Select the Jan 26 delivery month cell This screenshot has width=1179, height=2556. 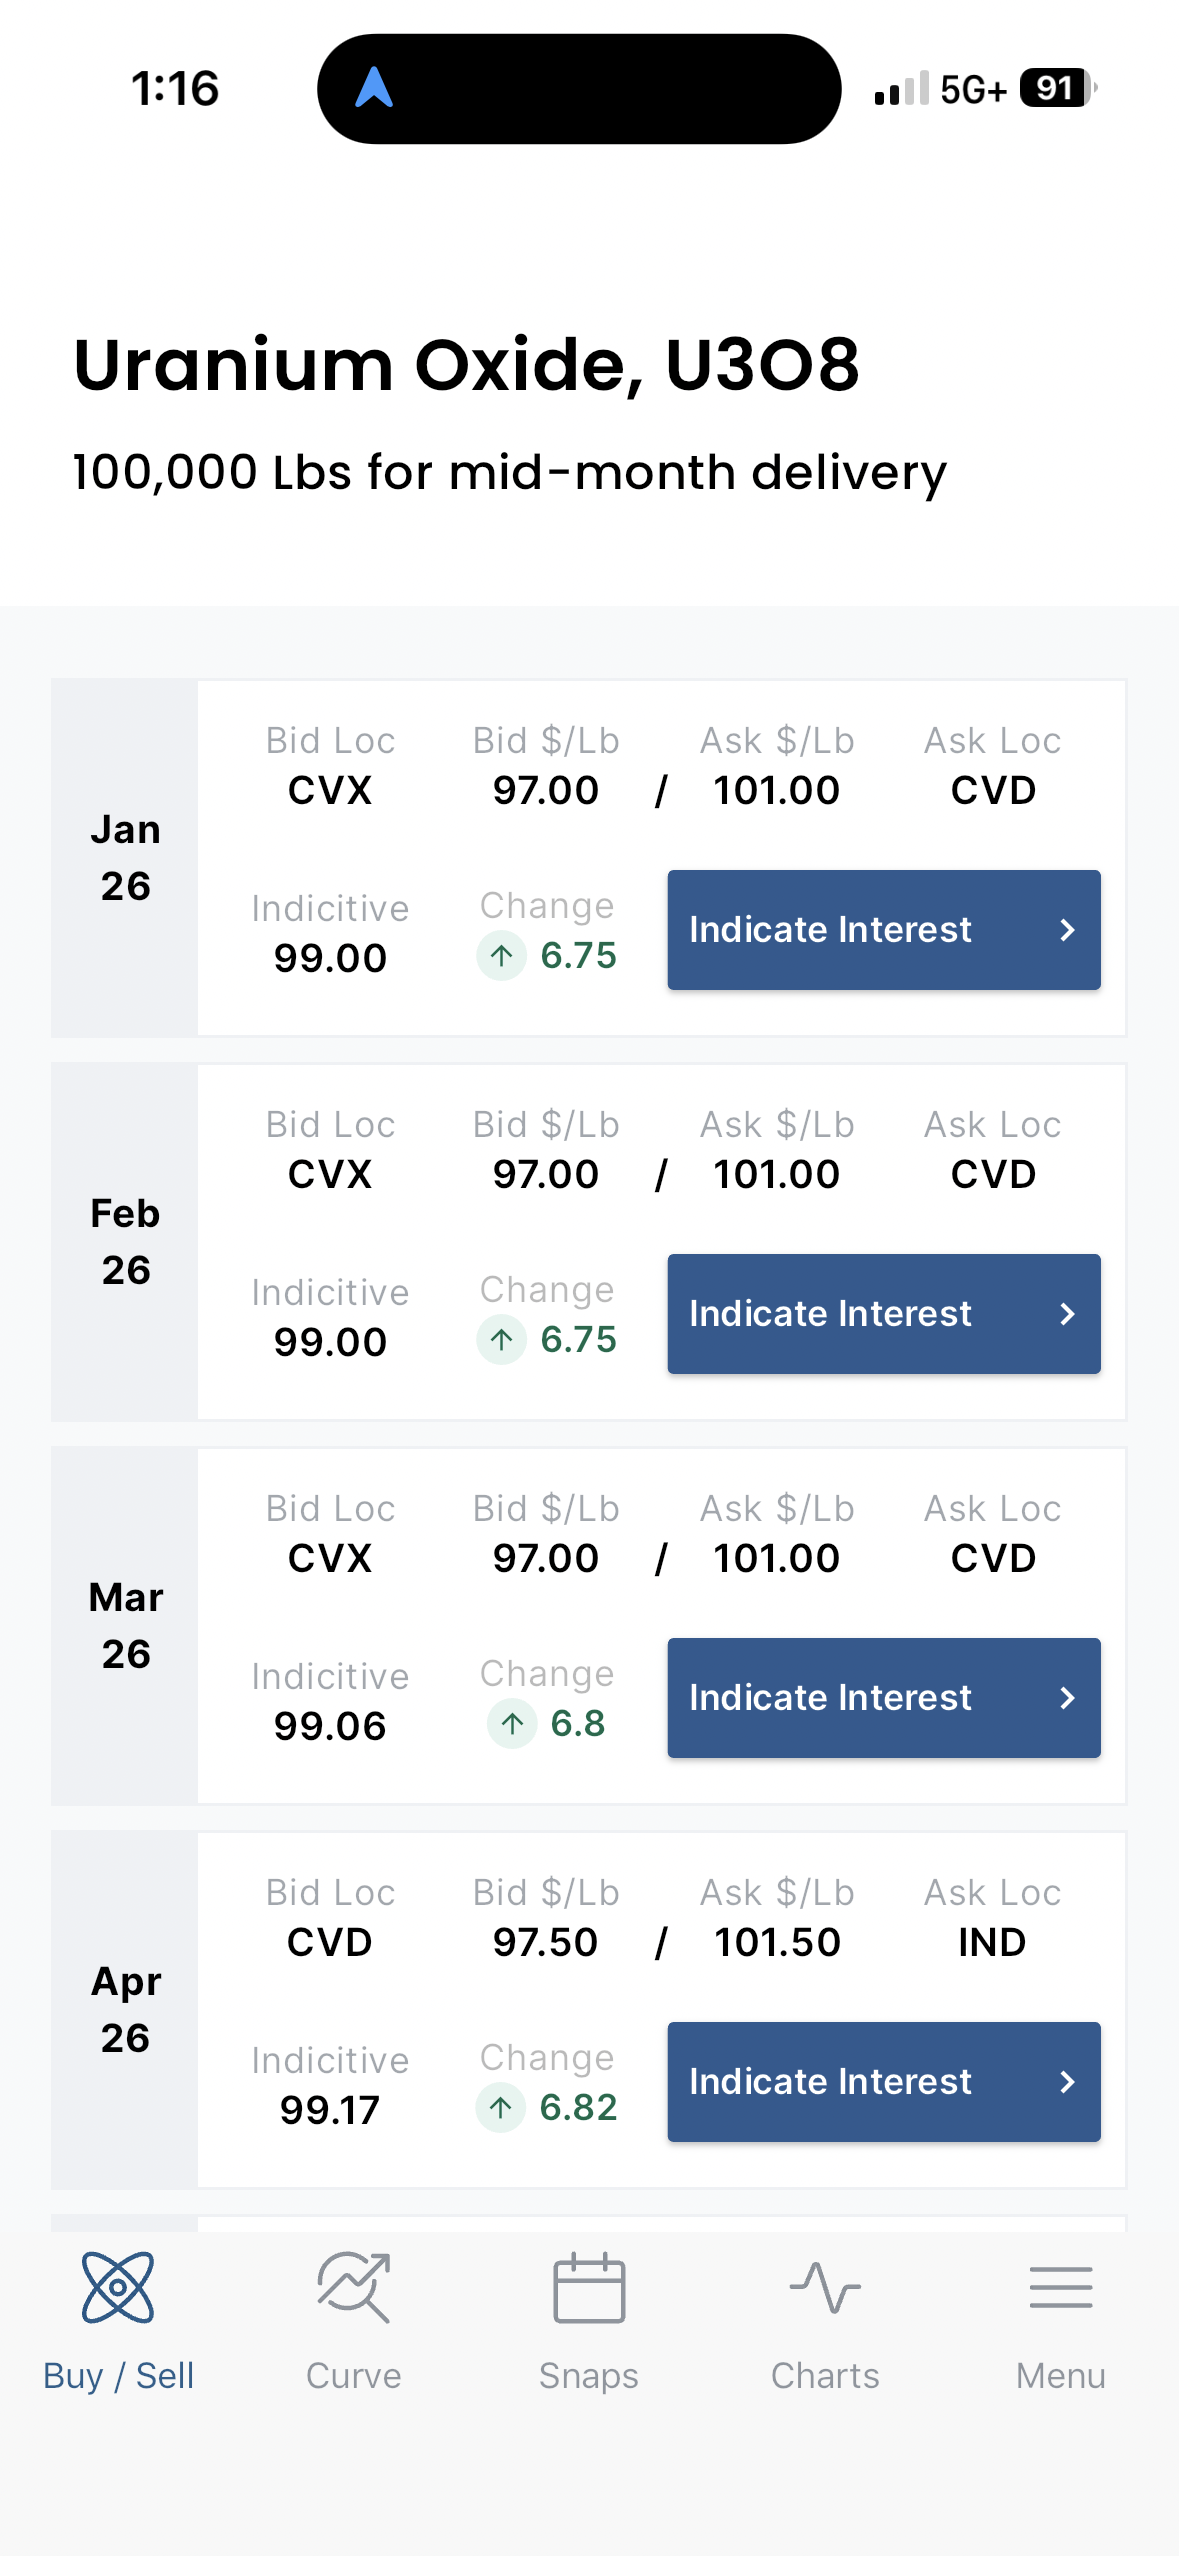(125, 858)
